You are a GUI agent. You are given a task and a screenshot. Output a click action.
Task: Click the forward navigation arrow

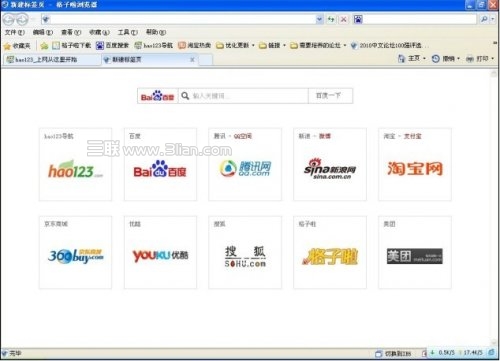[22, 20]
